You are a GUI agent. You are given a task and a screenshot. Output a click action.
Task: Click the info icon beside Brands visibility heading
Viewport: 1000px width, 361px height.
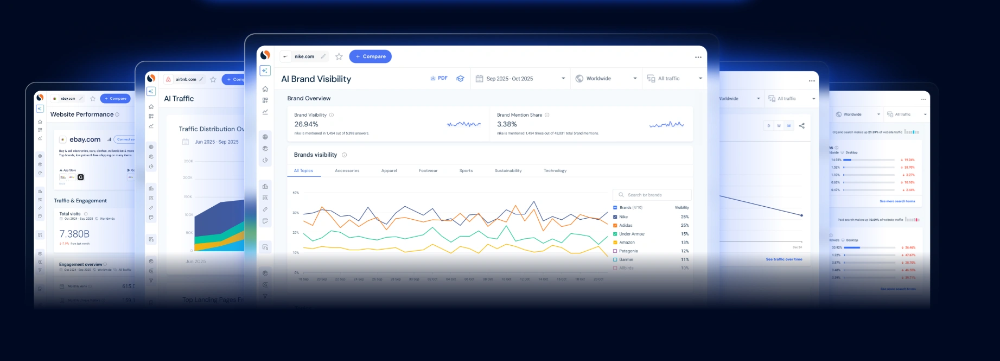(x=344, y=155)
